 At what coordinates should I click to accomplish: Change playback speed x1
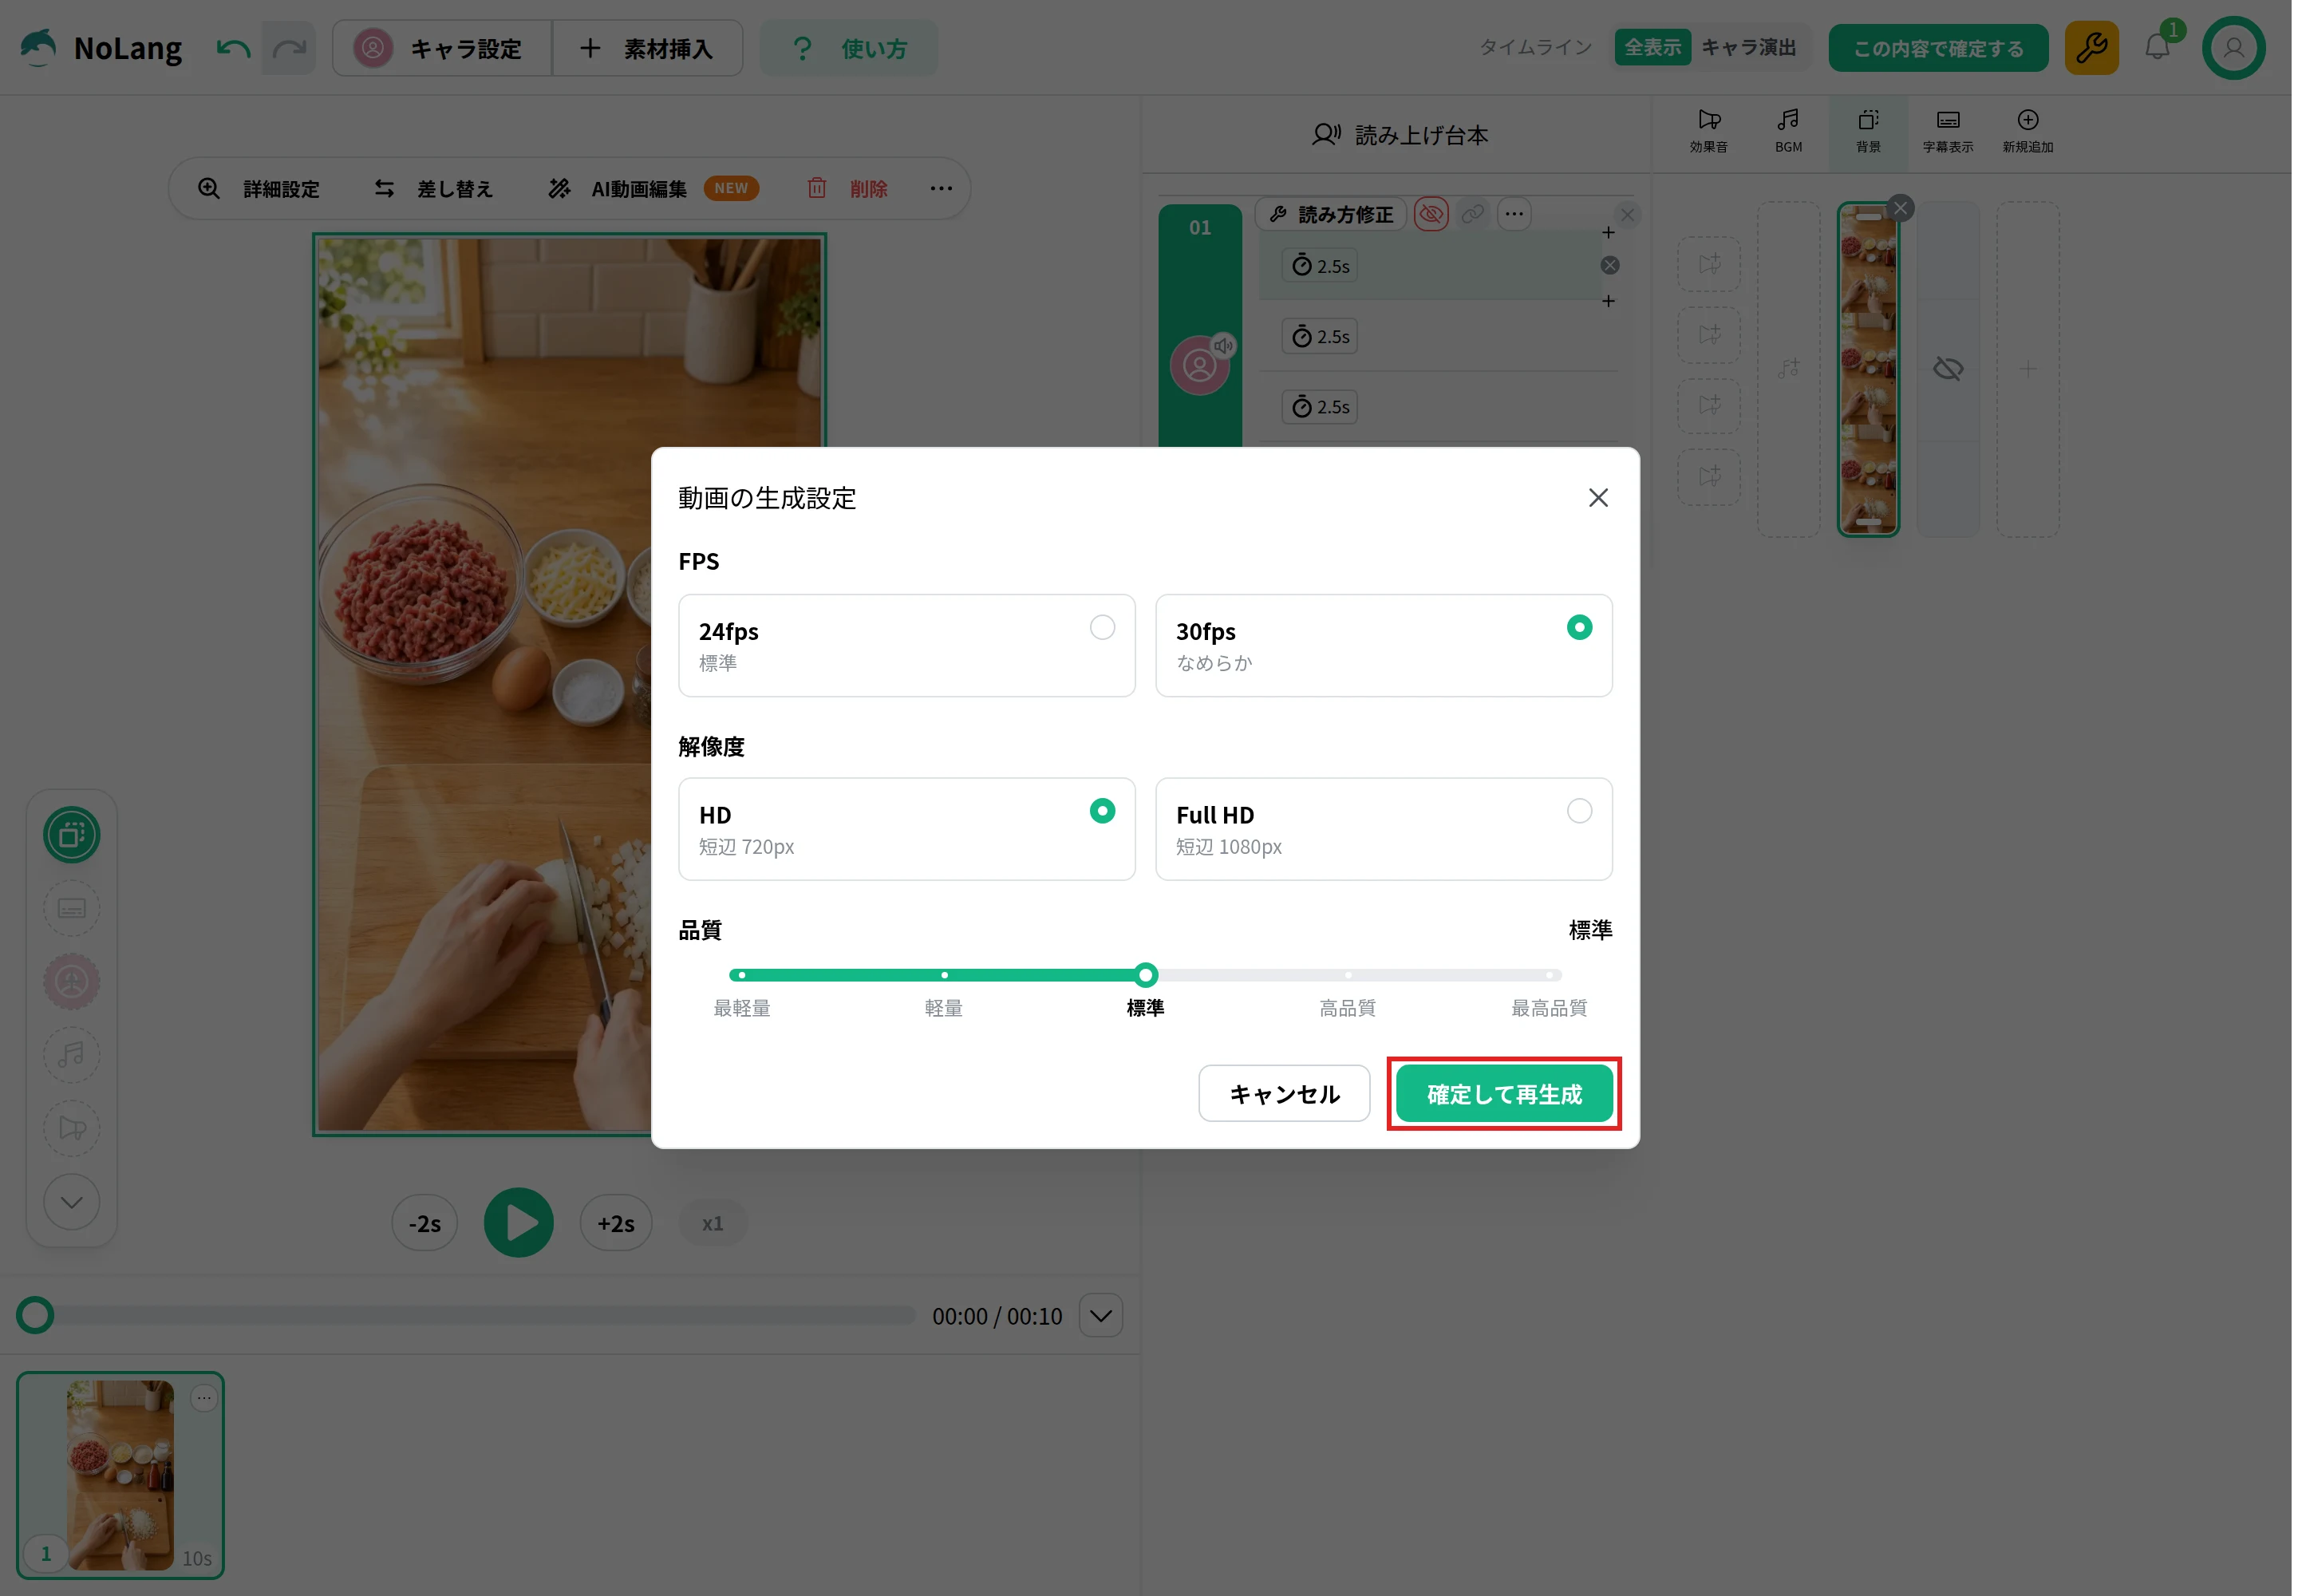712,1223
